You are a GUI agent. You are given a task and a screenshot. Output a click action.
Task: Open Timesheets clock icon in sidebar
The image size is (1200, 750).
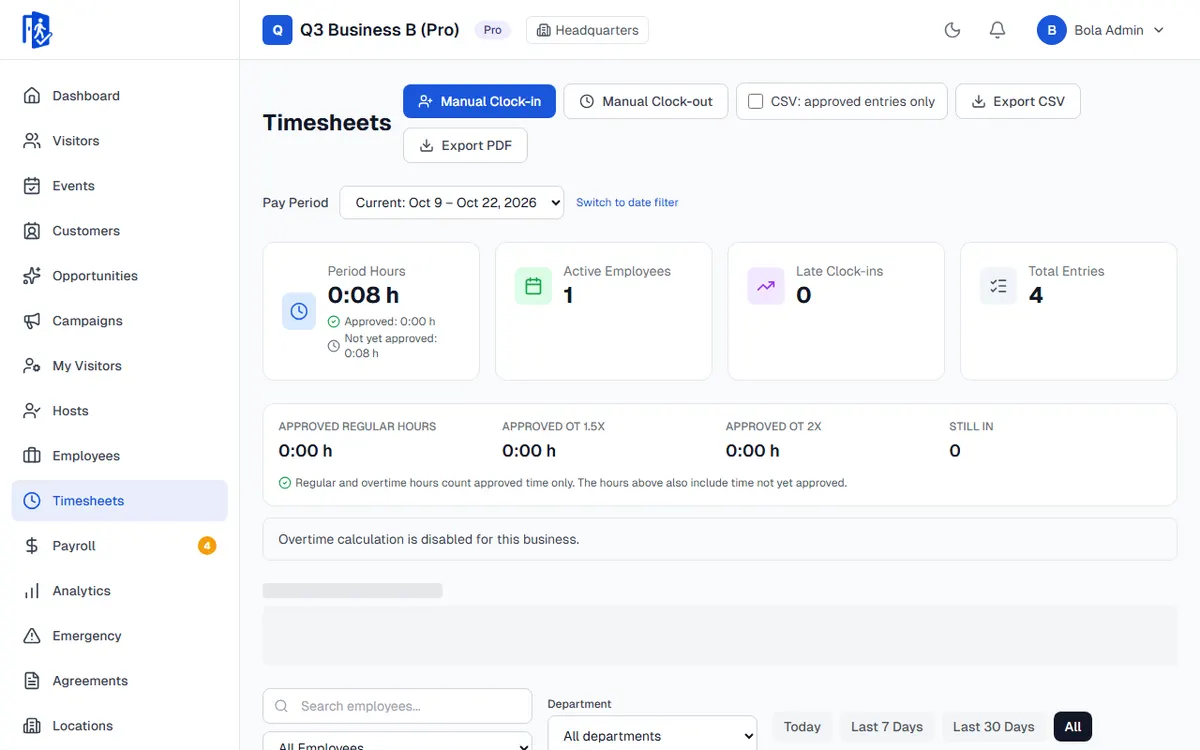click(x=32, y=501)
